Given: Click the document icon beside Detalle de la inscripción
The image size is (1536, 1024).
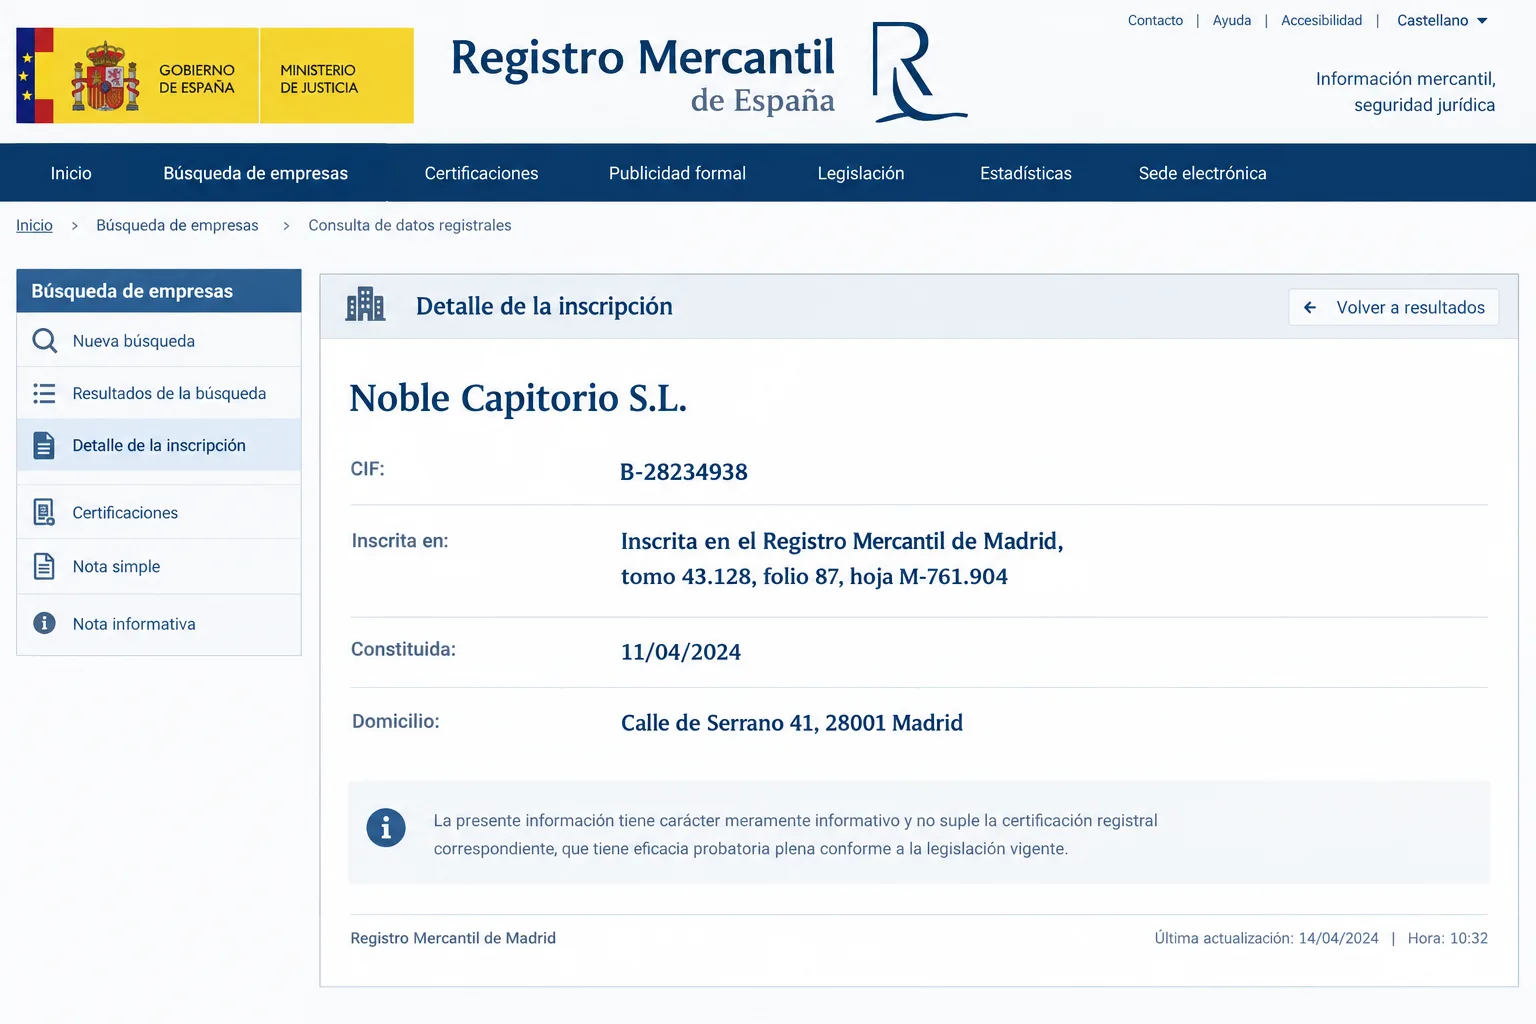Looking at the screenshot, I should [44, 446].
